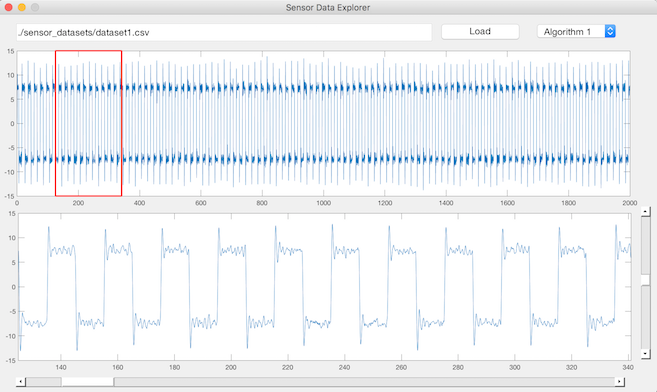Click the horizontal scrollbar right arrow

click(620, 382)
